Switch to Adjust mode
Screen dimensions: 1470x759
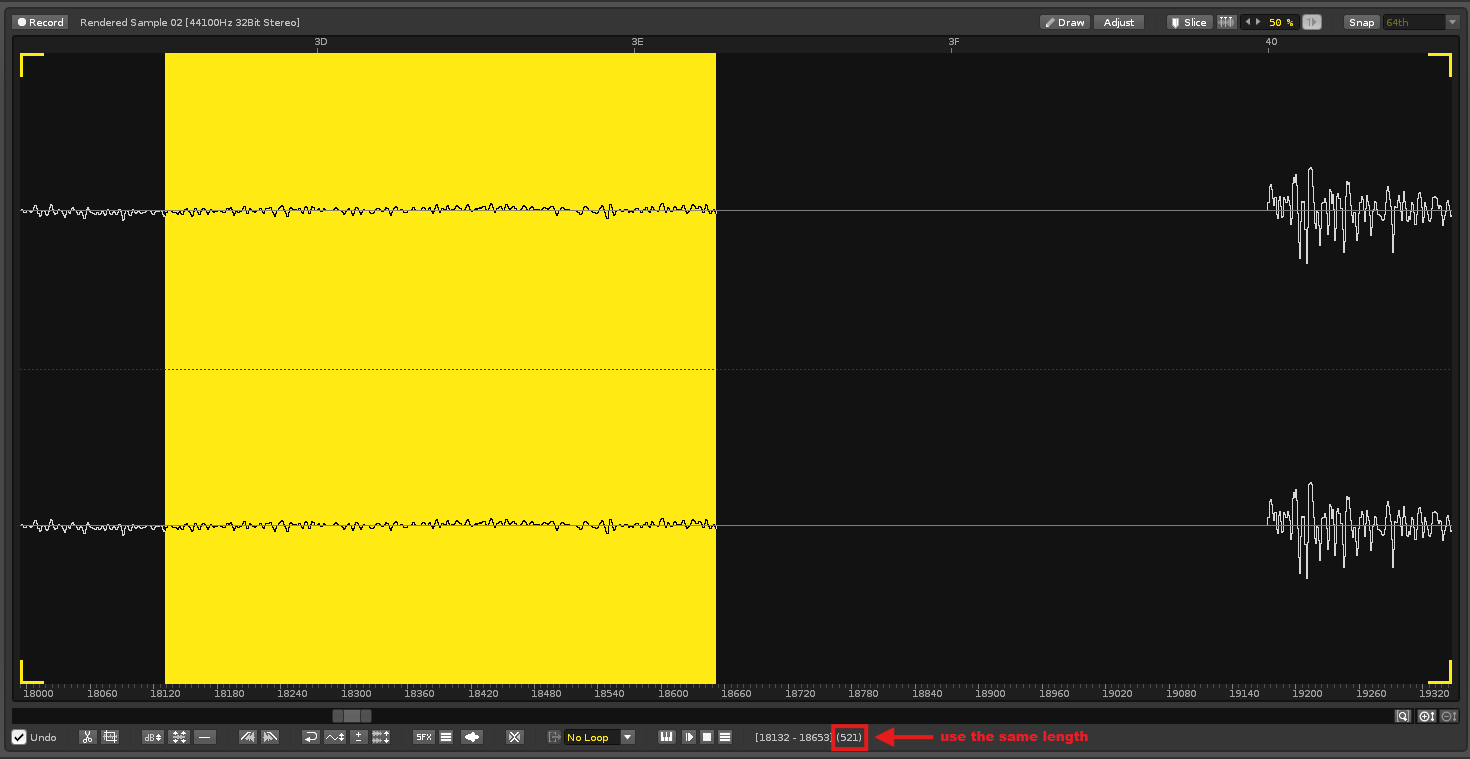1119,22
